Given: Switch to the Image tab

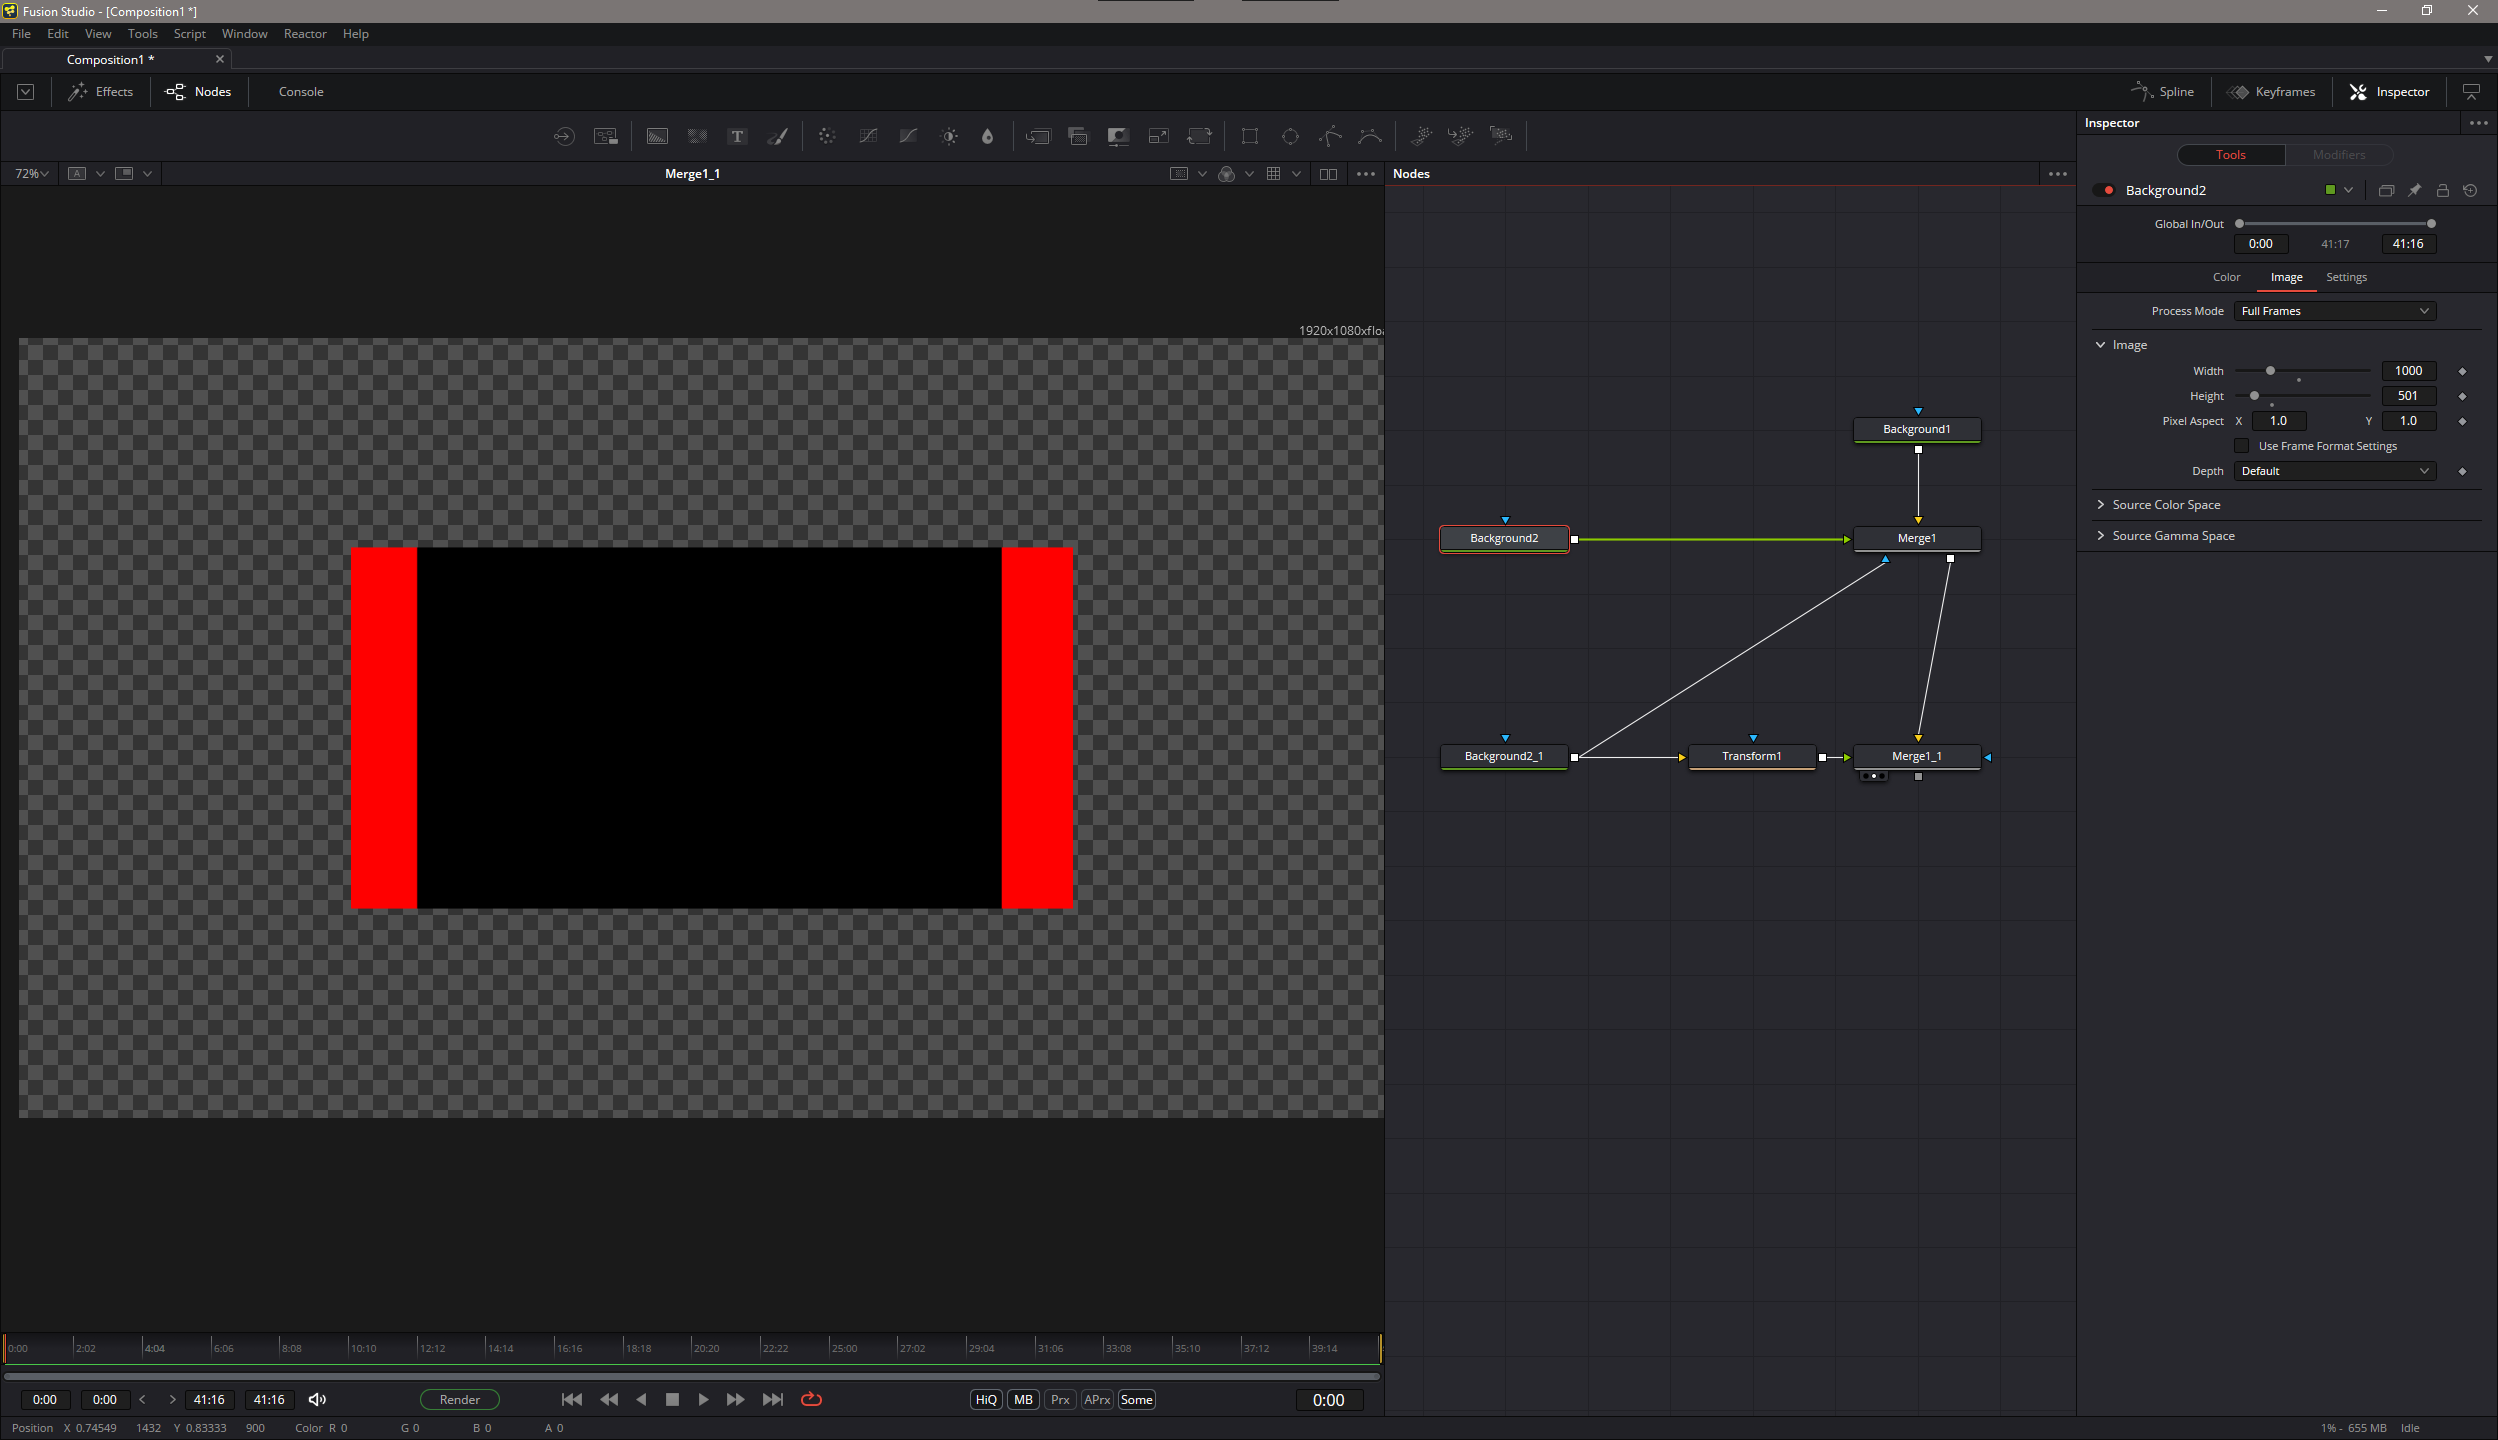Looking at the screenshot, I should click(x=2287, y=276).
